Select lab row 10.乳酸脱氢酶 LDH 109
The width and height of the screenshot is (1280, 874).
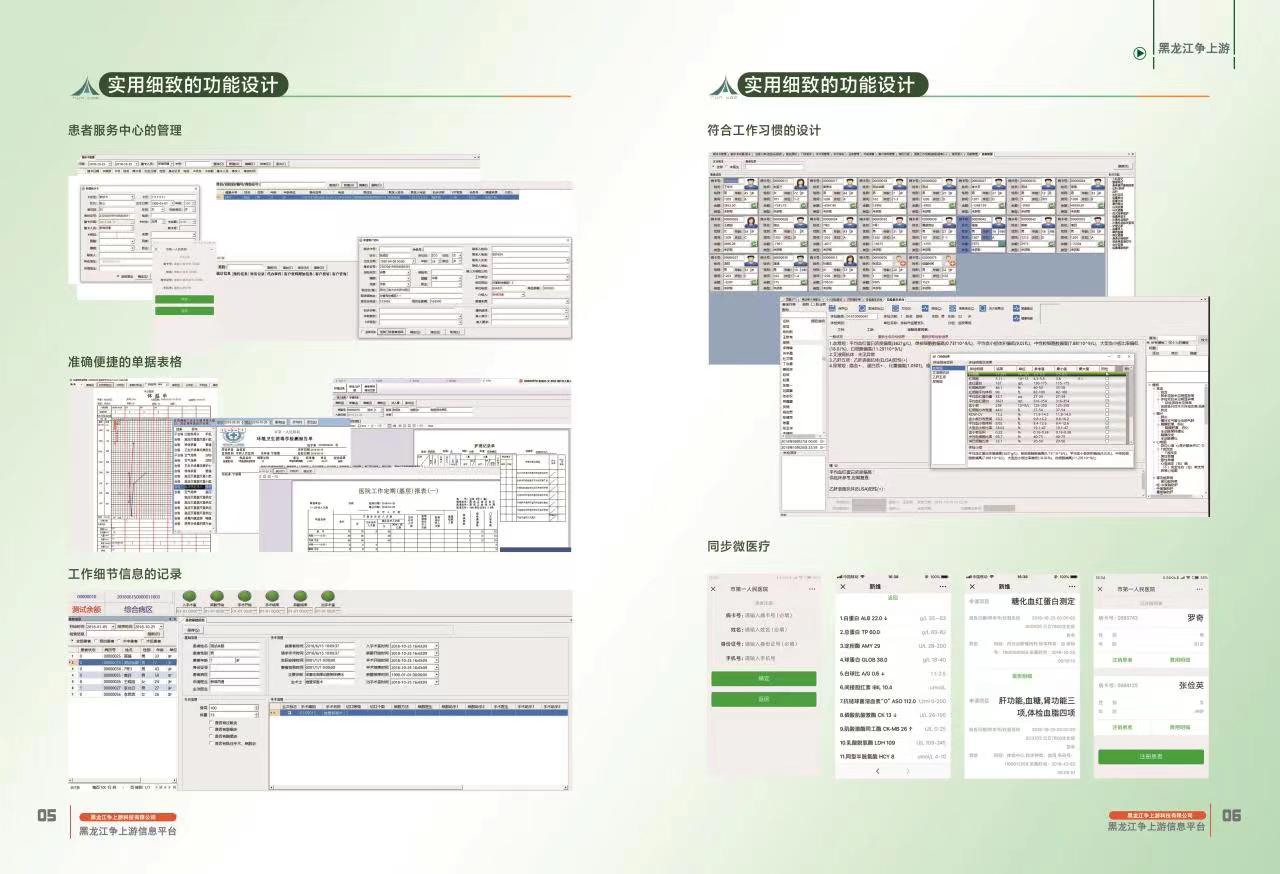click(x=892, y=743)
